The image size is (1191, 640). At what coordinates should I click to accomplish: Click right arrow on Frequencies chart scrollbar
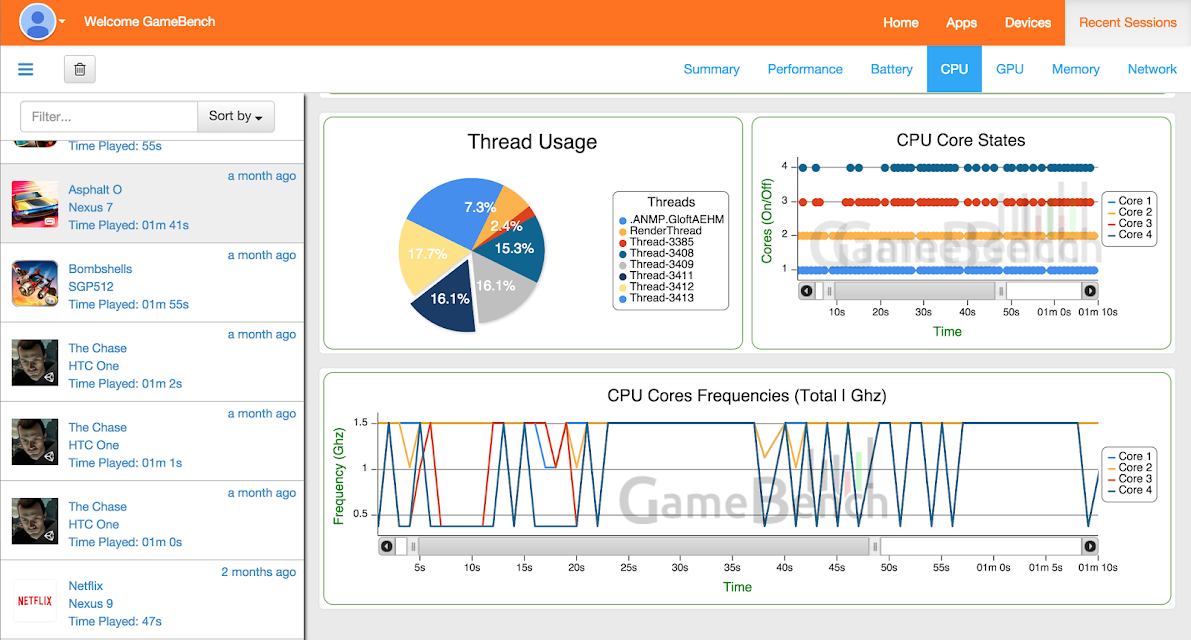click(x=1090, y=546)
